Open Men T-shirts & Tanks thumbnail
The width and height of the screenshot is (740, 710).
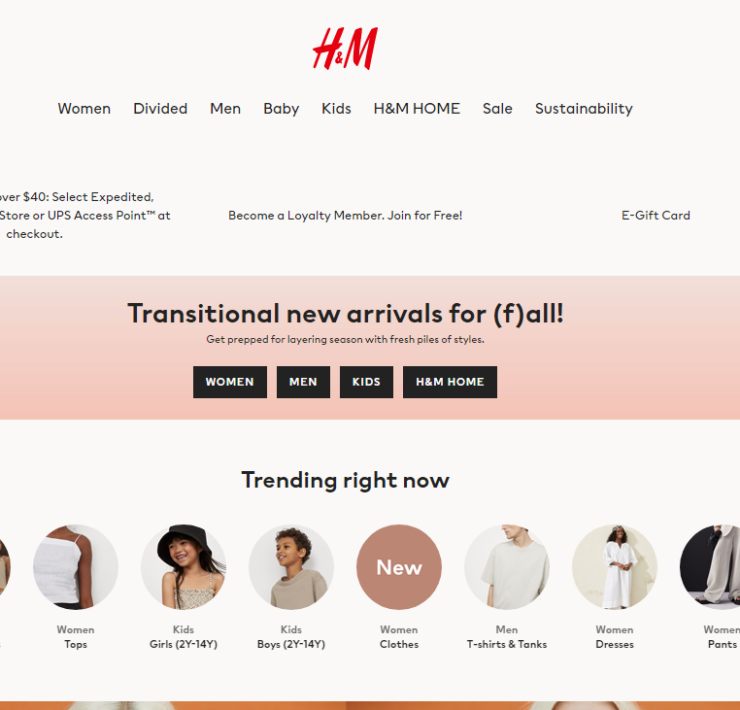click(507, 567)
